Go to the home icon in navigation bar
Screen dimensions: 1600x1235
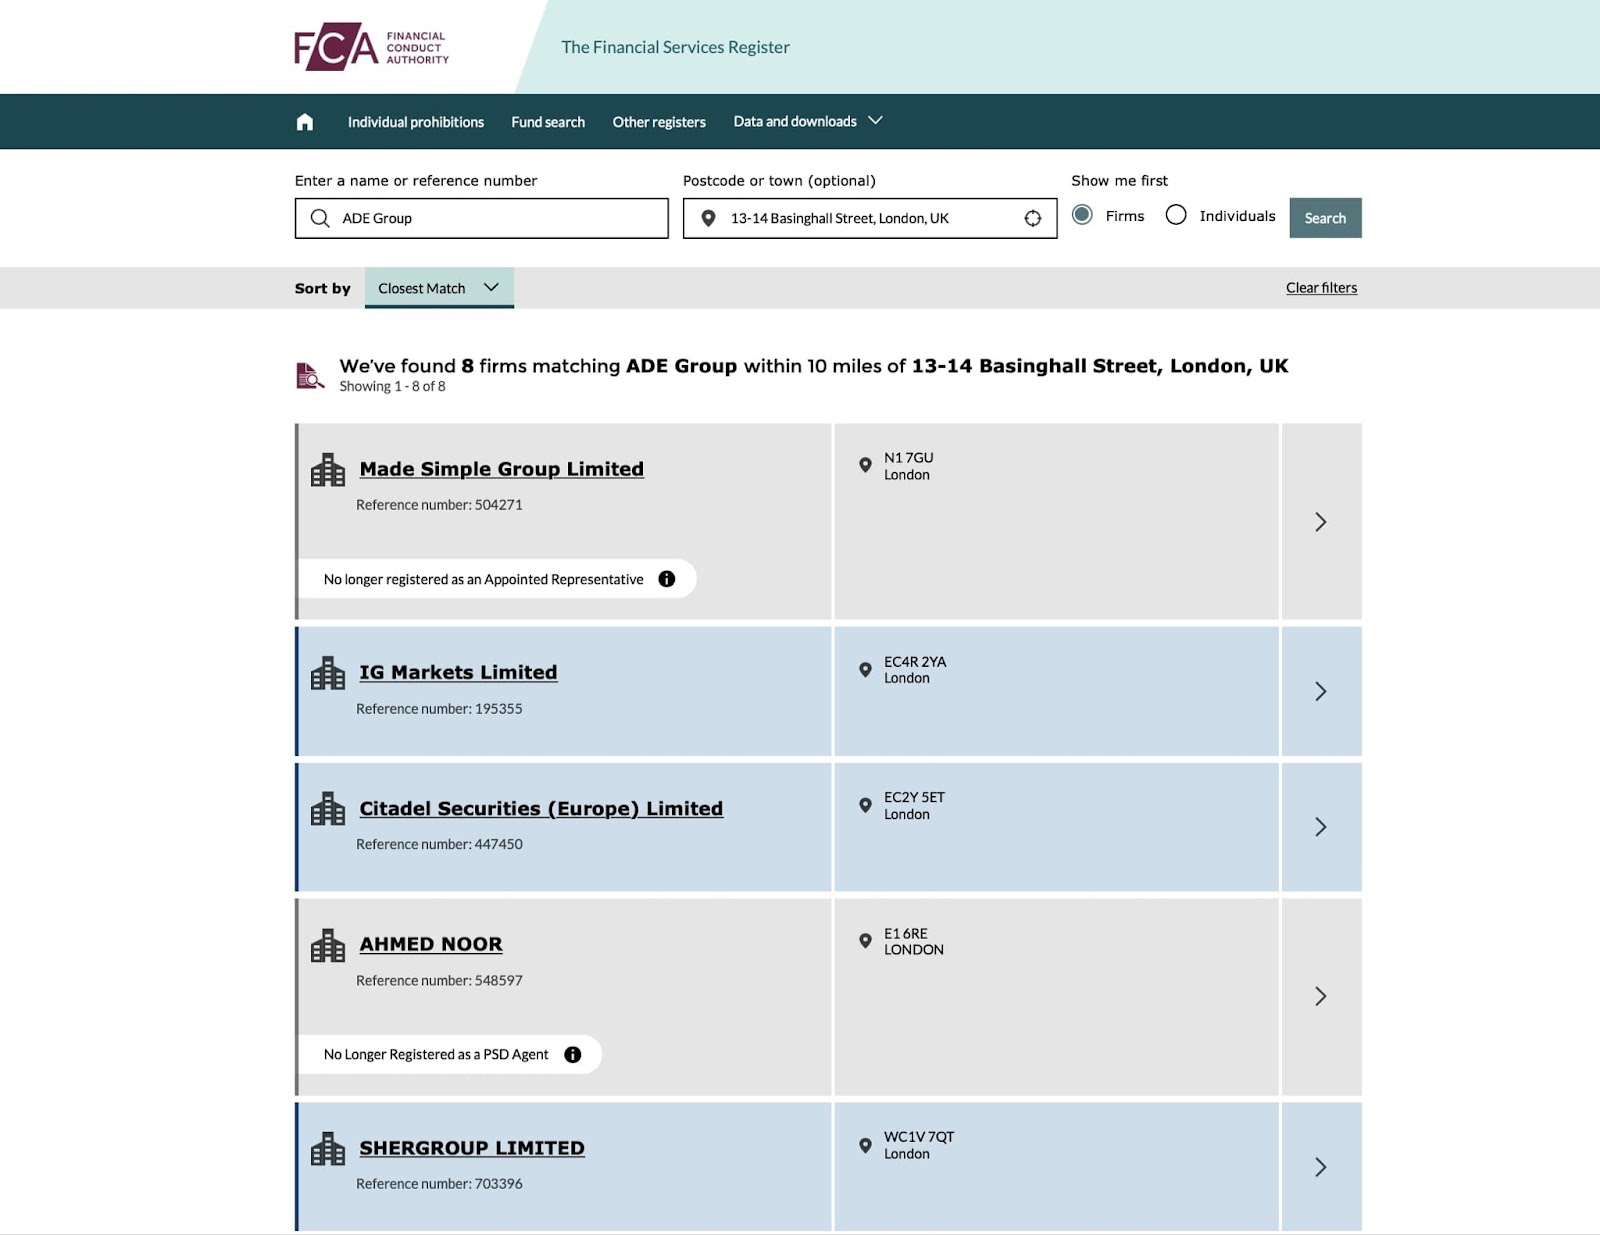click(305, 122)
